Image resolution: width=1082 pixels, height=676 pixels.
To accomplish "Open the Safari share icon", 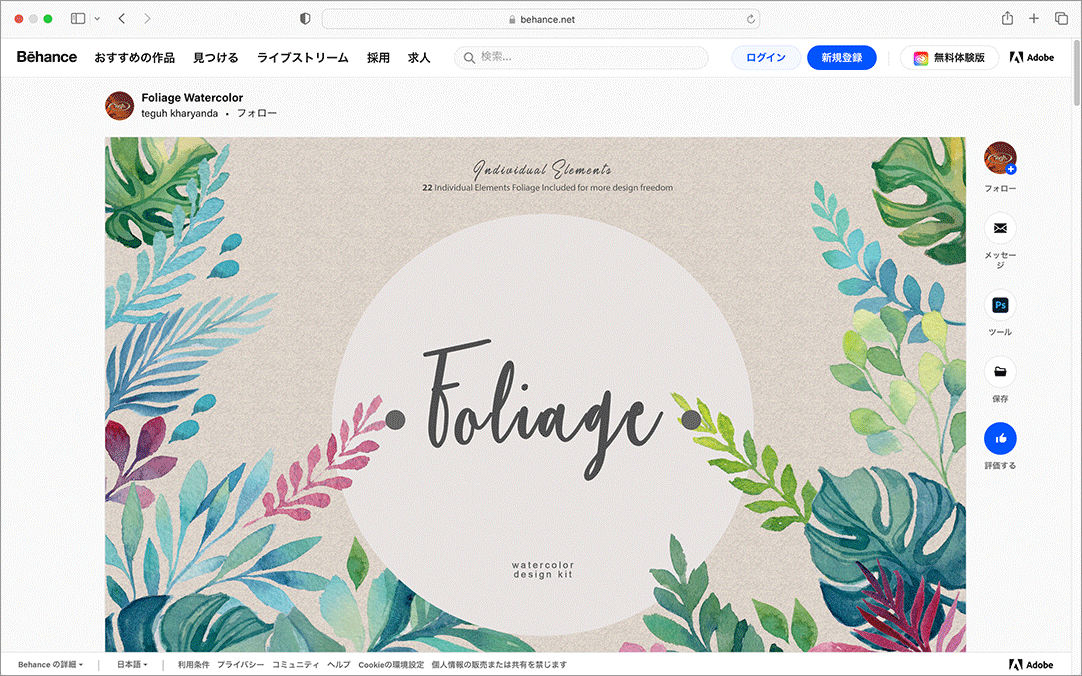I will click(x=1007, y=19).
